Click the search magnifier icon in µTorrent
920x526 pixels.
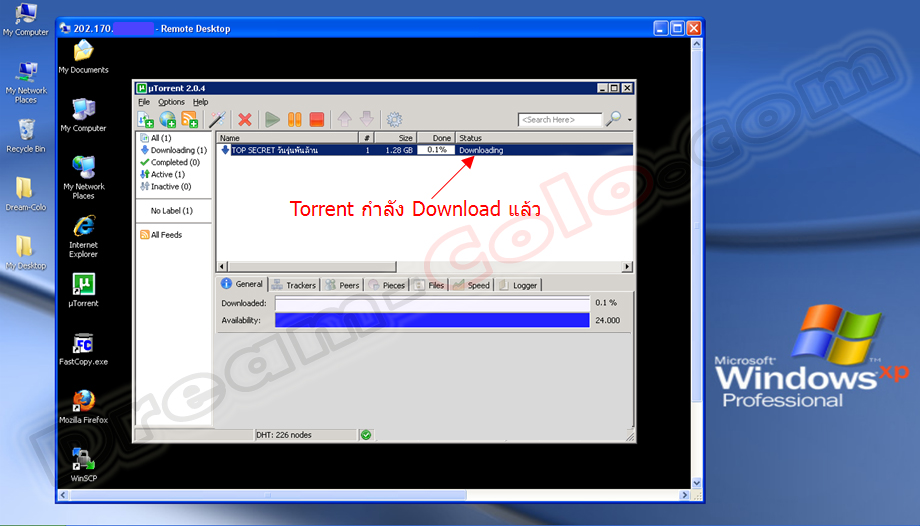tap(613, 119)
